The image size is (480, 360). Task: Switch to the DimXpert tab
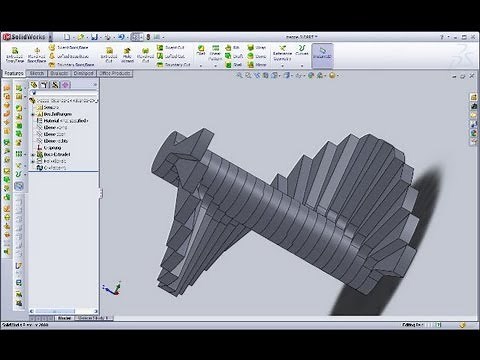pyautogui.click(x=83, y=73)
